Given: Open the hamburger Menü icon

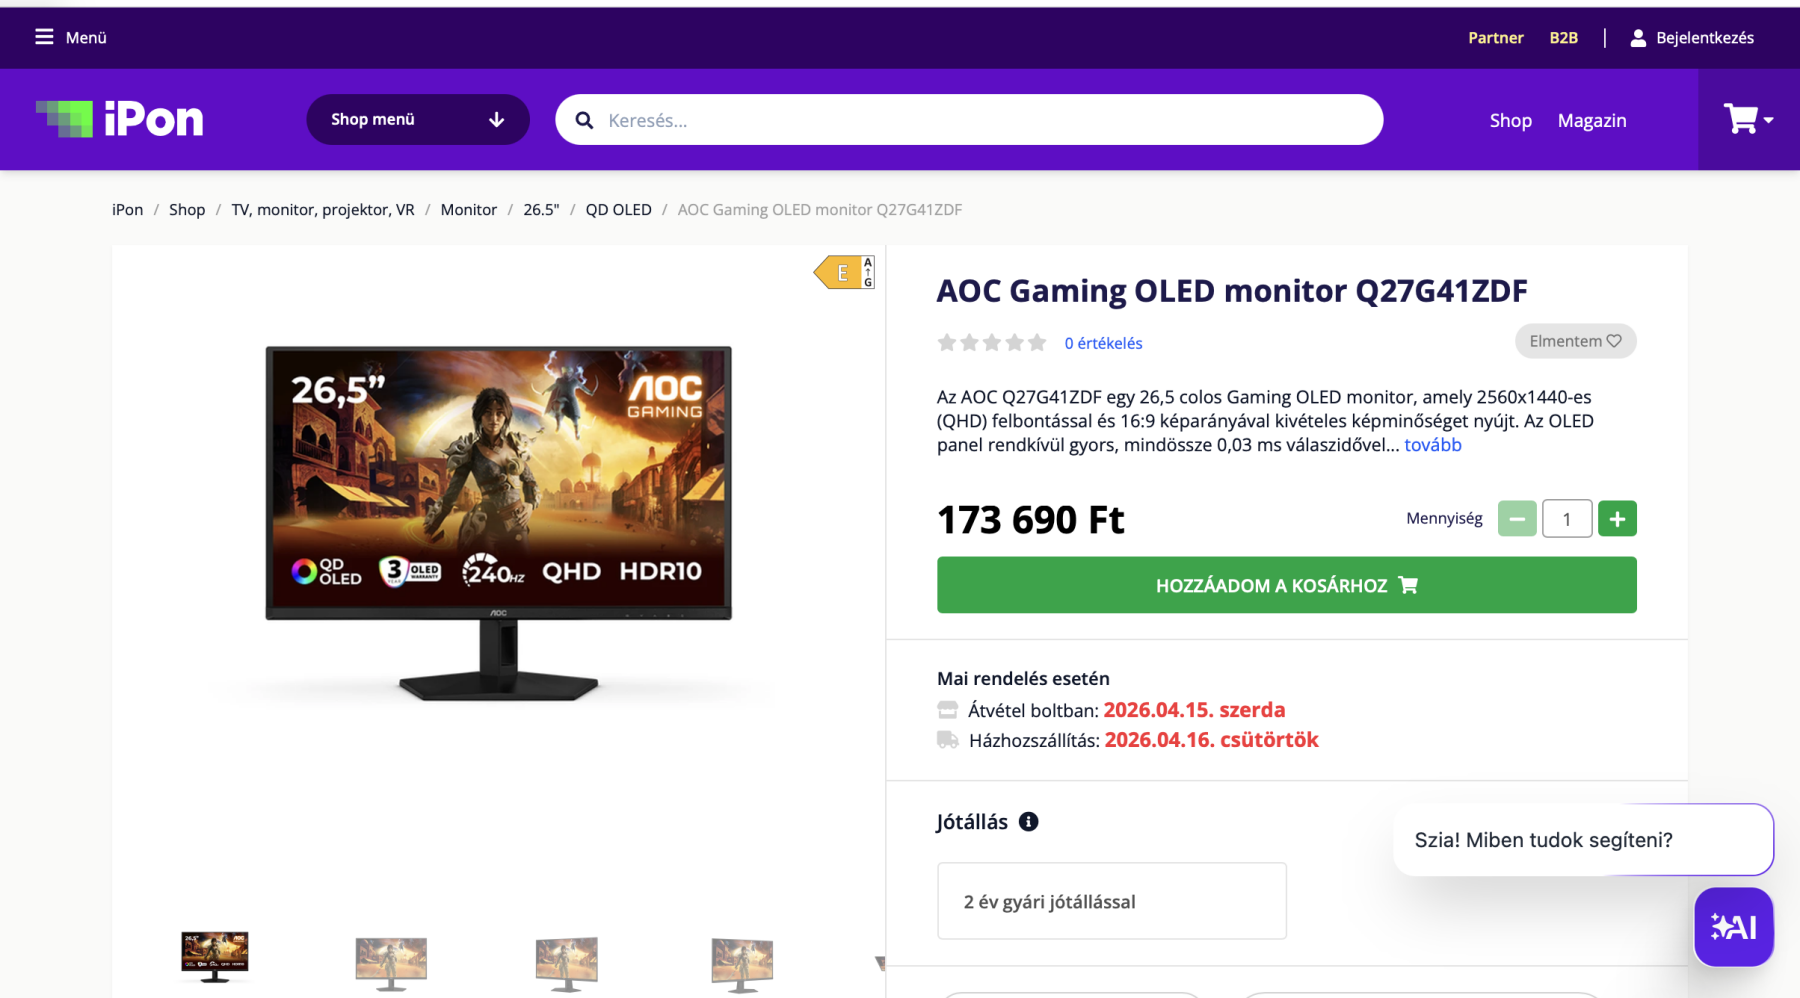Looking at the screenshot, I should pyautogui.click(x=44, y=37).
